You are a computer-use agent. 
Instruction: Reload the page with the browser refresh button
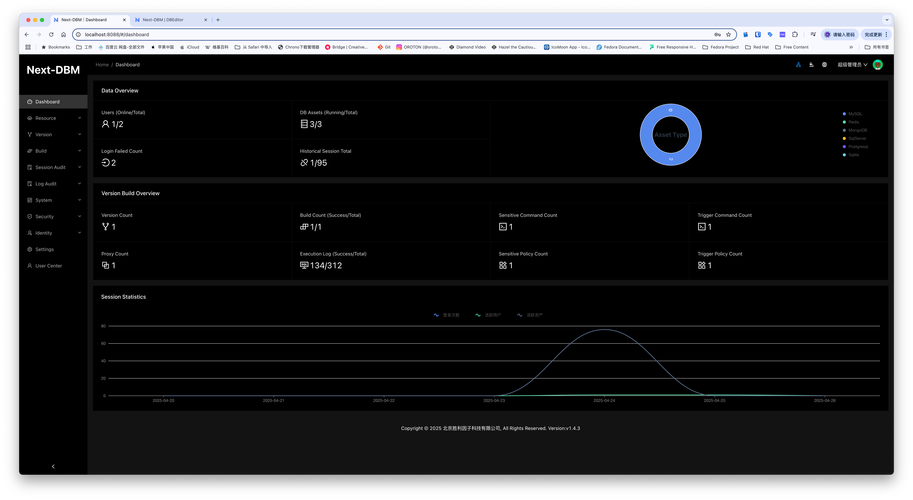pyautogui.click(x=51, y=34)
